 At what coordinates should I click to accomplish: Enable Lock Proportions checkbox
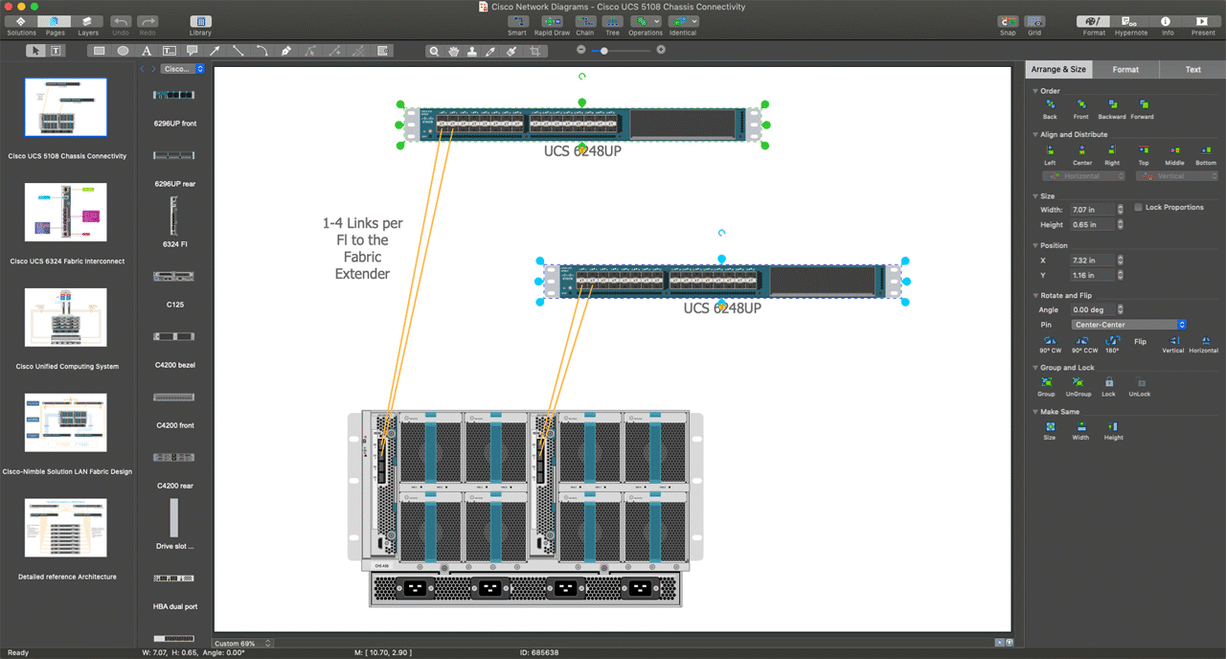1138,207
